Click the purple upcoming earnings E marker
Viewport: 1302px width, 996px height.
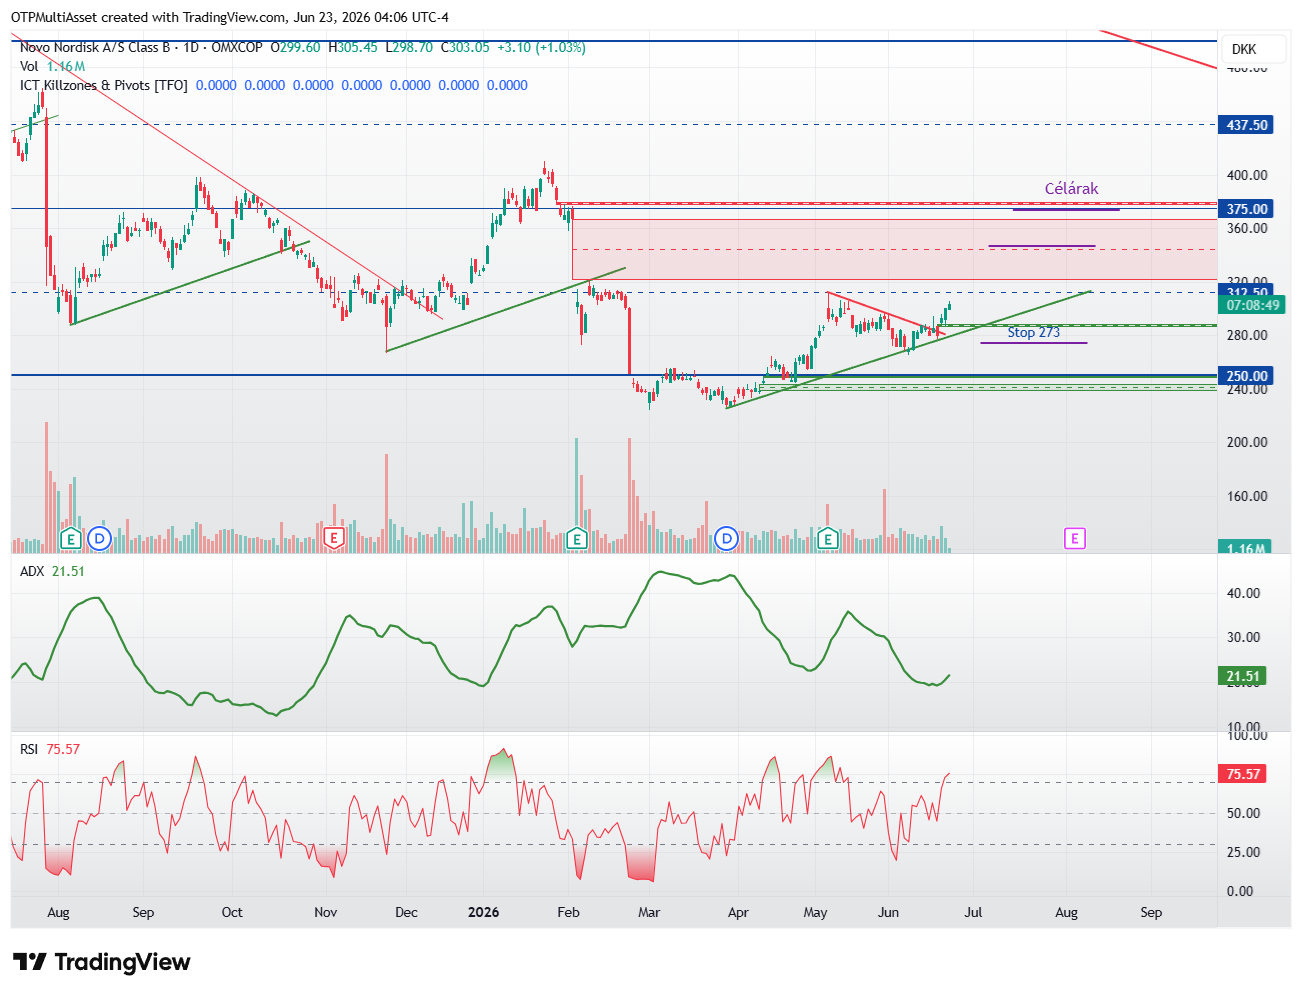pyautogui.click(x=1074, y=539)
